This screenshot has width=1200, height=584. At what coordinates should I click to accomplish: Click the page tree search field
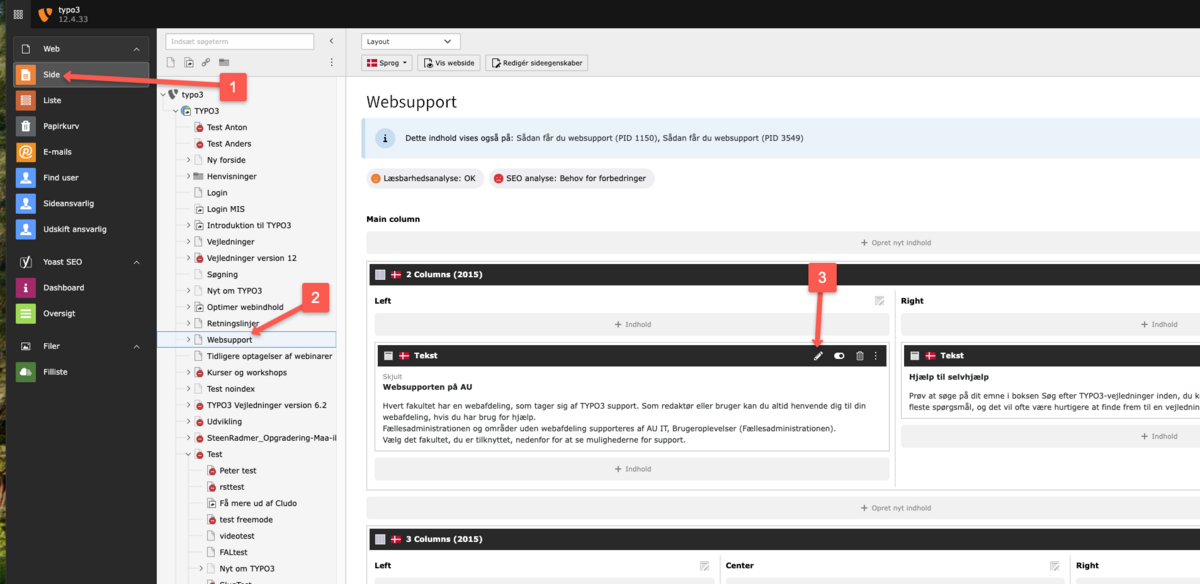pos(241,41)
